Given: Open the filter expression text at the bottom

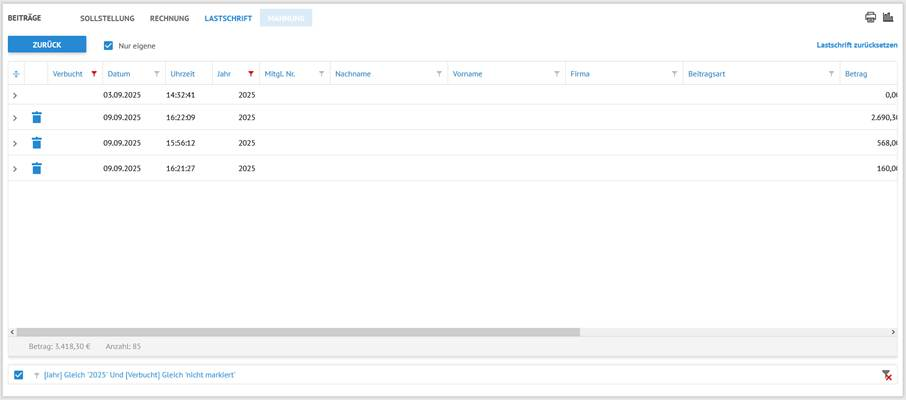Looking at the screenshot, I should [140, 375].
